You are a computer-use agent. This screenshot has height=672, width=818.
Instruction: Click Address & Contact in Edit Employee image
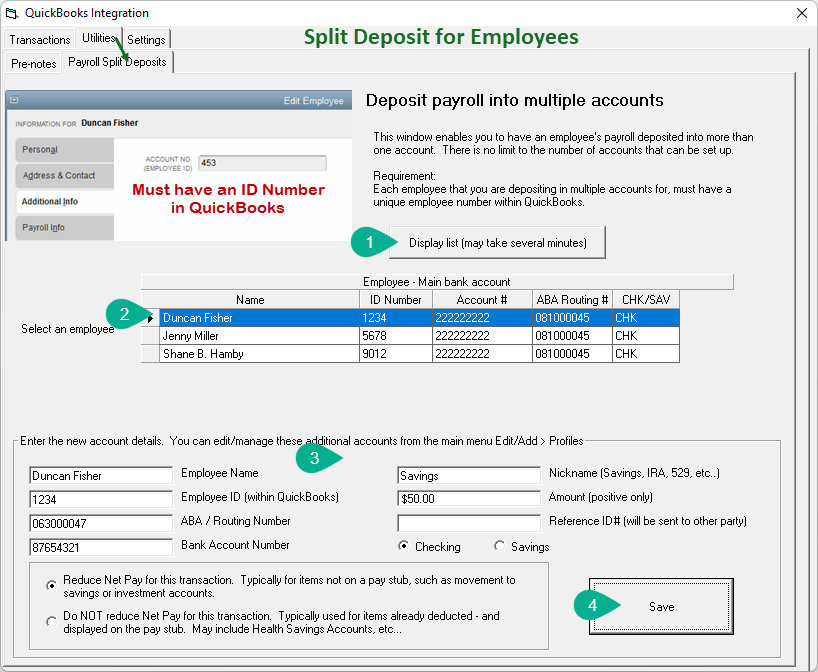point(65,176)
